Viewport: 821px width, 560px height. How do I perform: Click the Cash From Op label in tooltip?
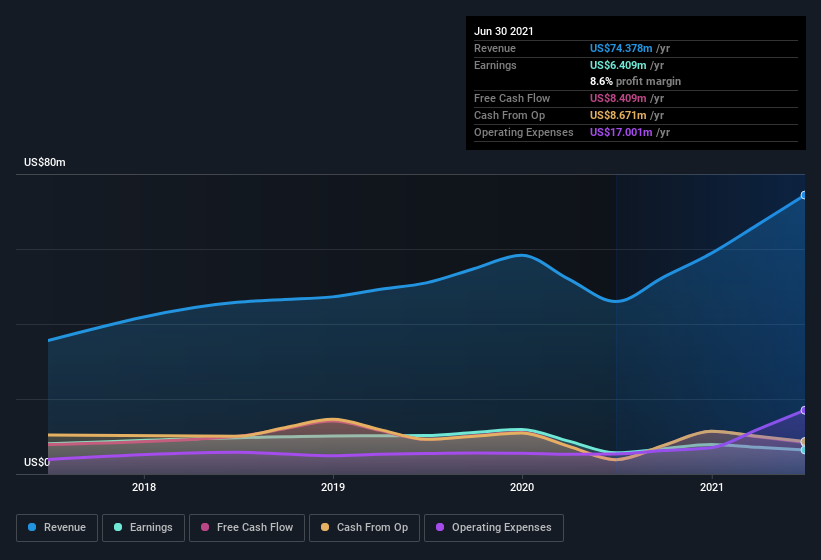click(x=509, y=115)
